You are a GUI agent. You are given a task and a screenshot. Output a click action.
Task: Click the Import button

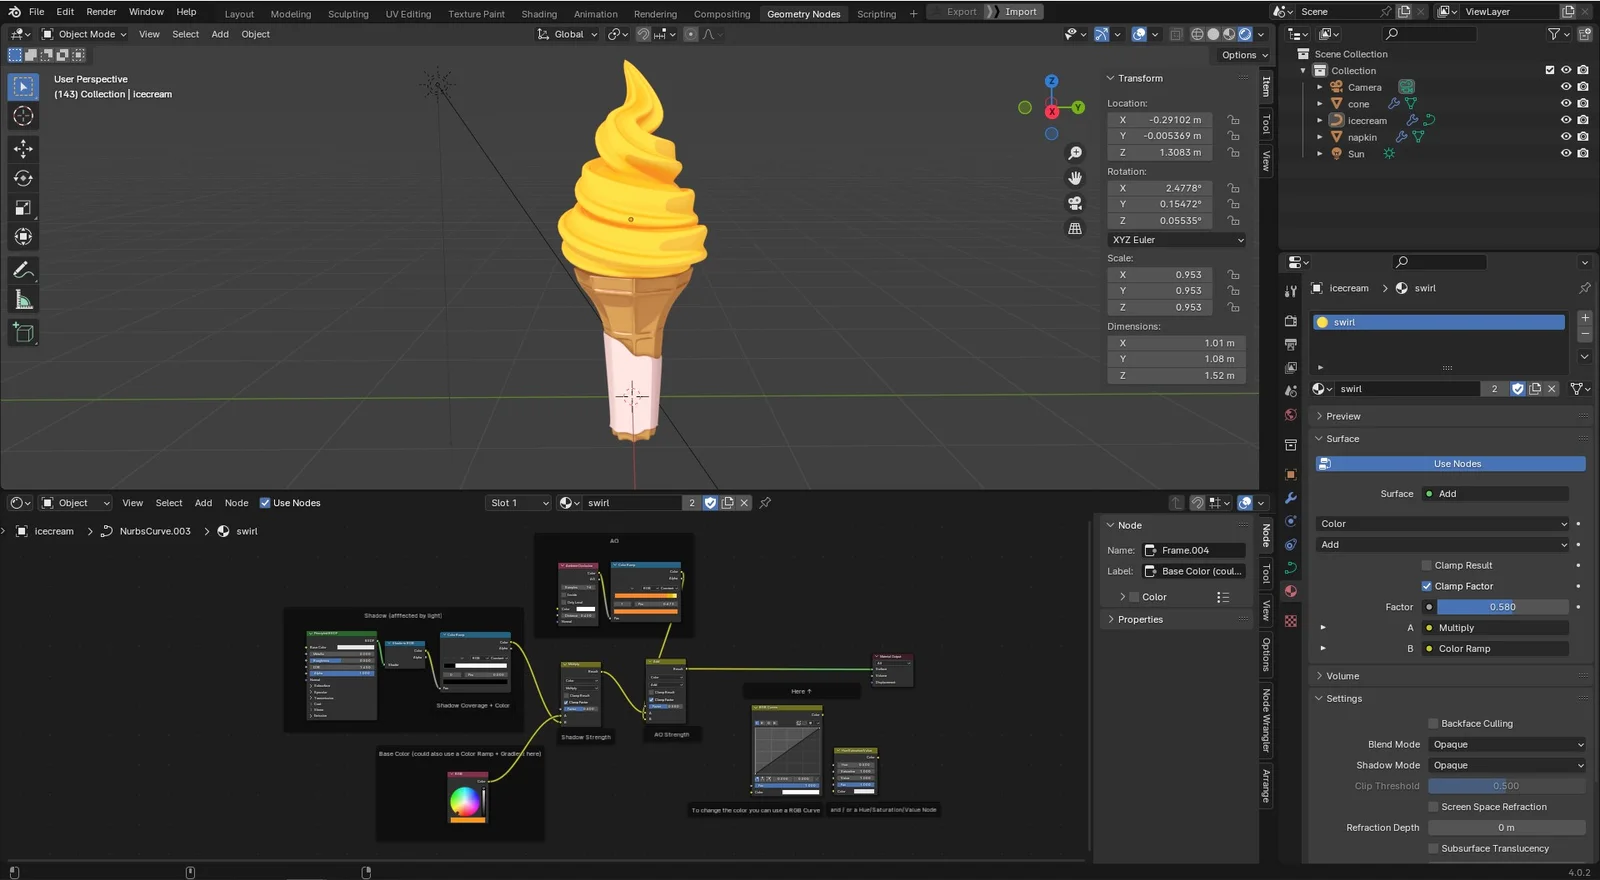tap(1020, 12)
